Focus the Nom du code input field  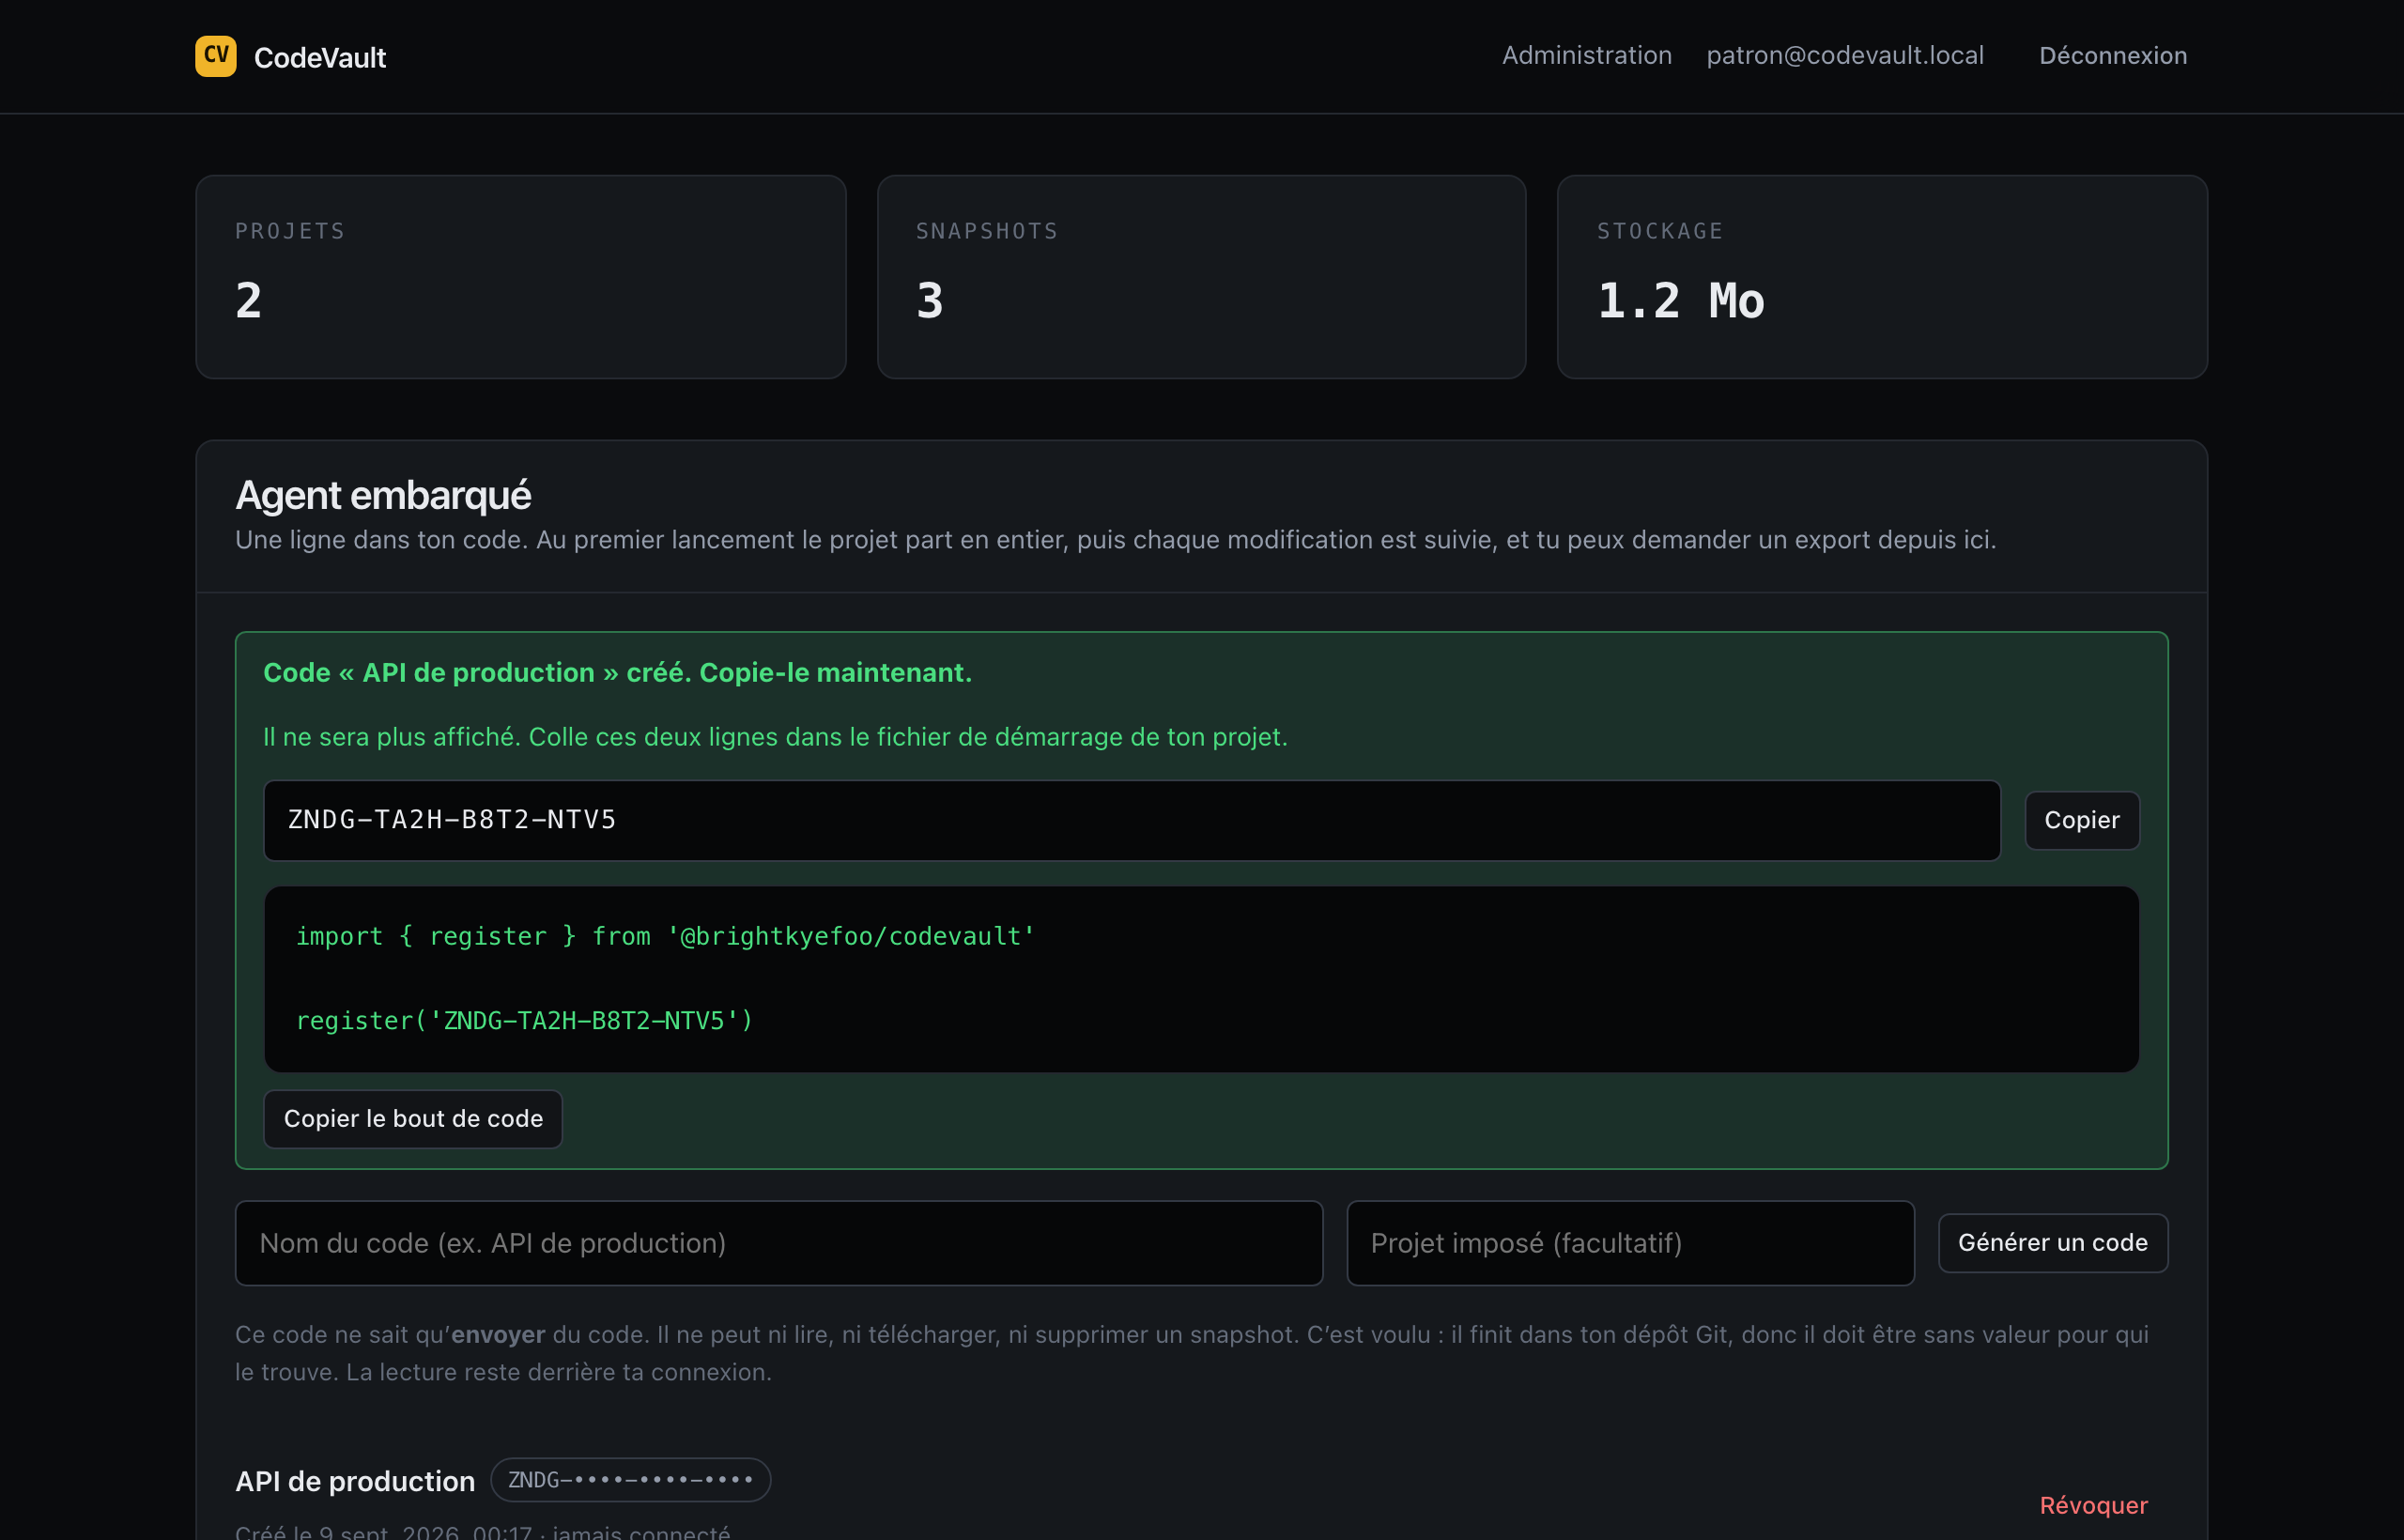(778, 1242)
